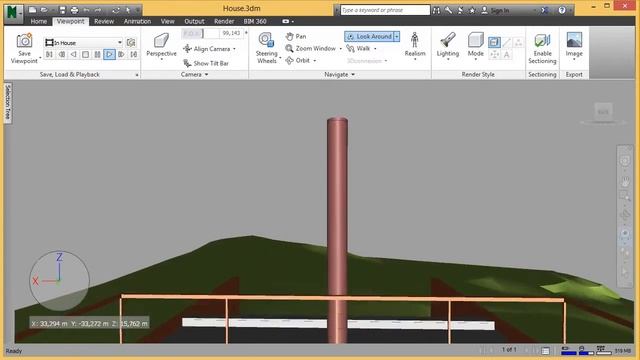Toggle surfaces display in Render Style
Image resolution: width=640 pixels, height=360 pixels.
point(494,42)
